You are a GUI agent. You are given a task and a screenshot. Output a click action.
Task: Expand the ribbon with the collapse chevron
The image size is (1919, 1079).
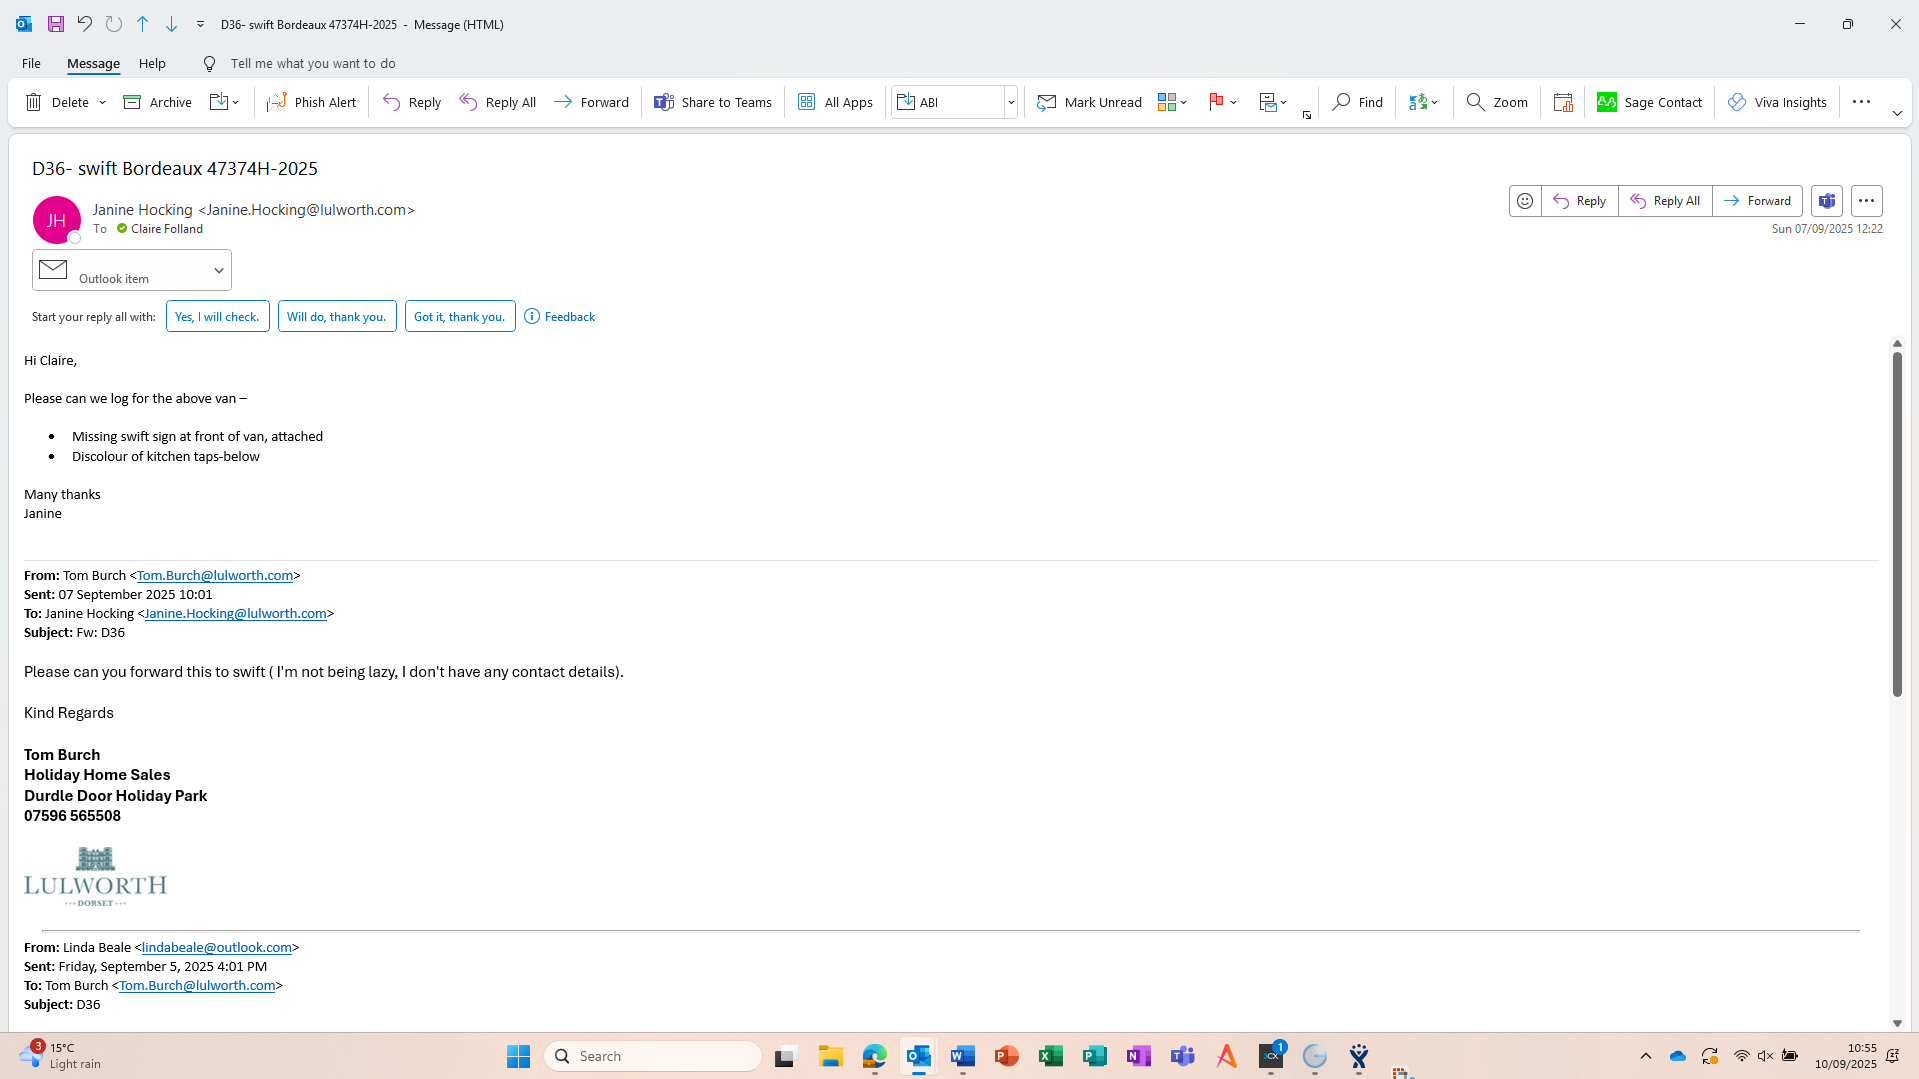coord(1896,114)
